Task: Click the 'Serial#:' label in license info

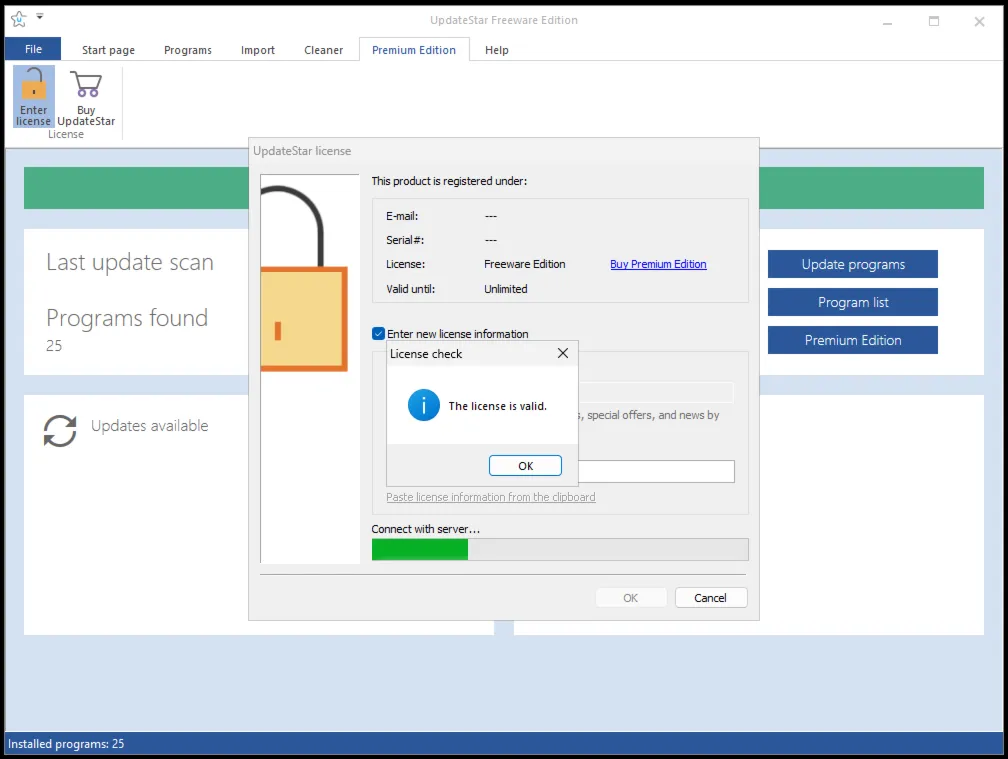Action: 405,240
